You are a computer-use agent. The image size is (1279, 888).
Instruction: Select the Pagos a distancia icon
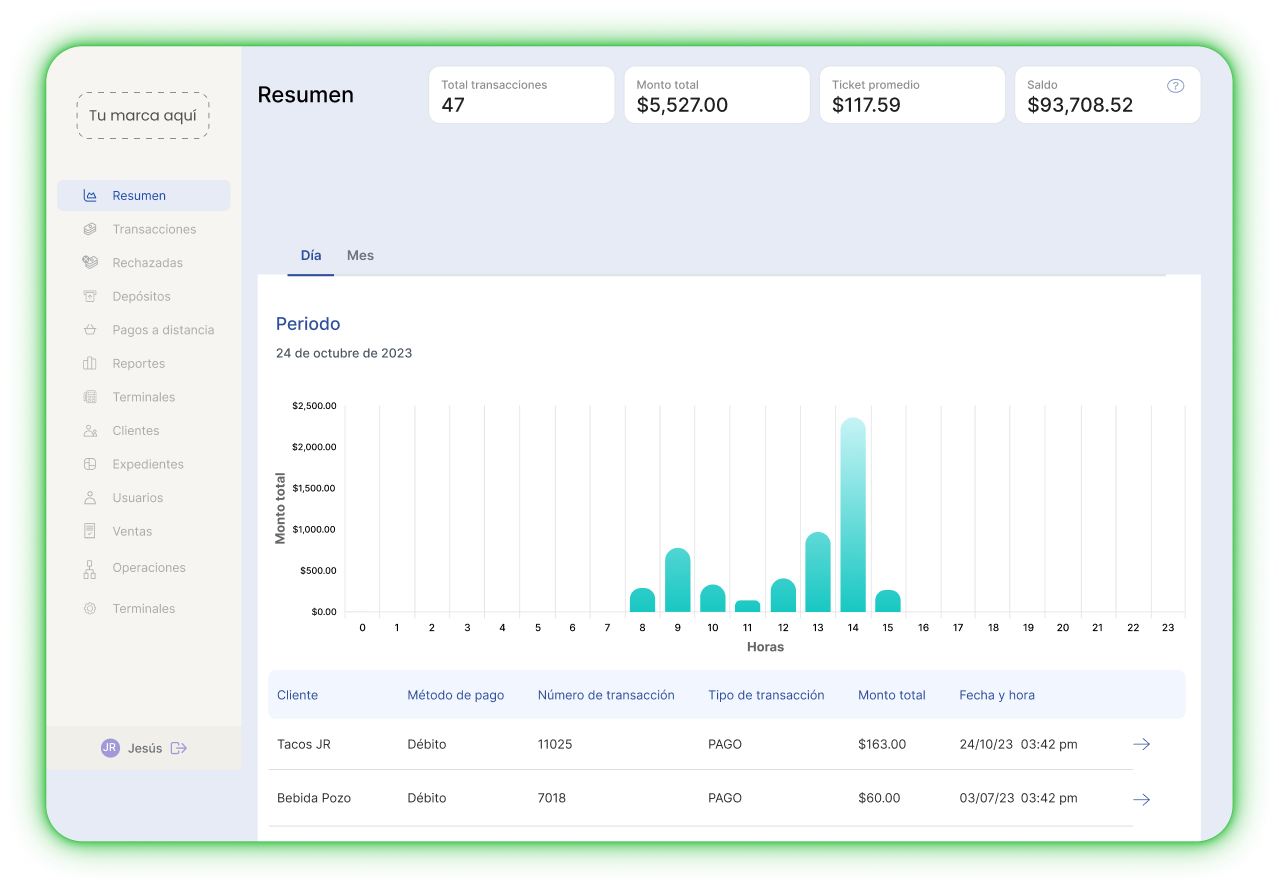coord(91,329)
